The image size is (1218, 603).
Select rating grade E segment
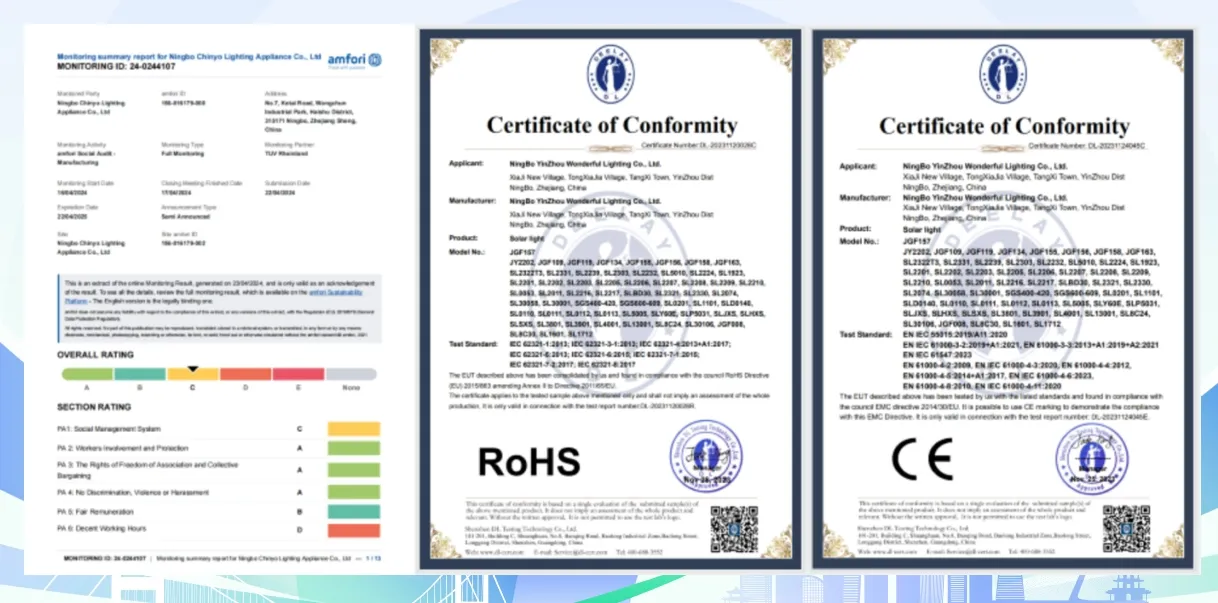[x=298, y=374]
